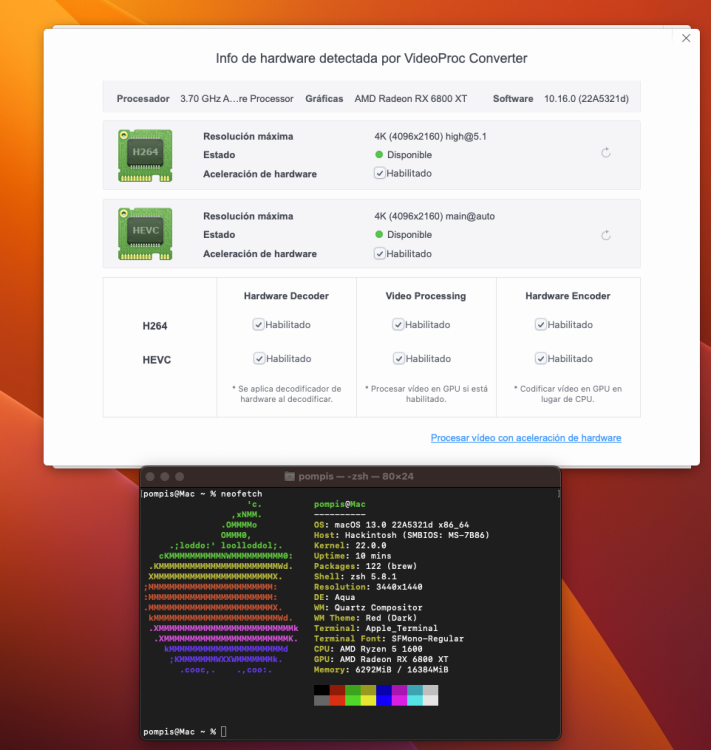Click the bright green neofetch color block
This screenshot has width=711, height=750.
[353, 700]
